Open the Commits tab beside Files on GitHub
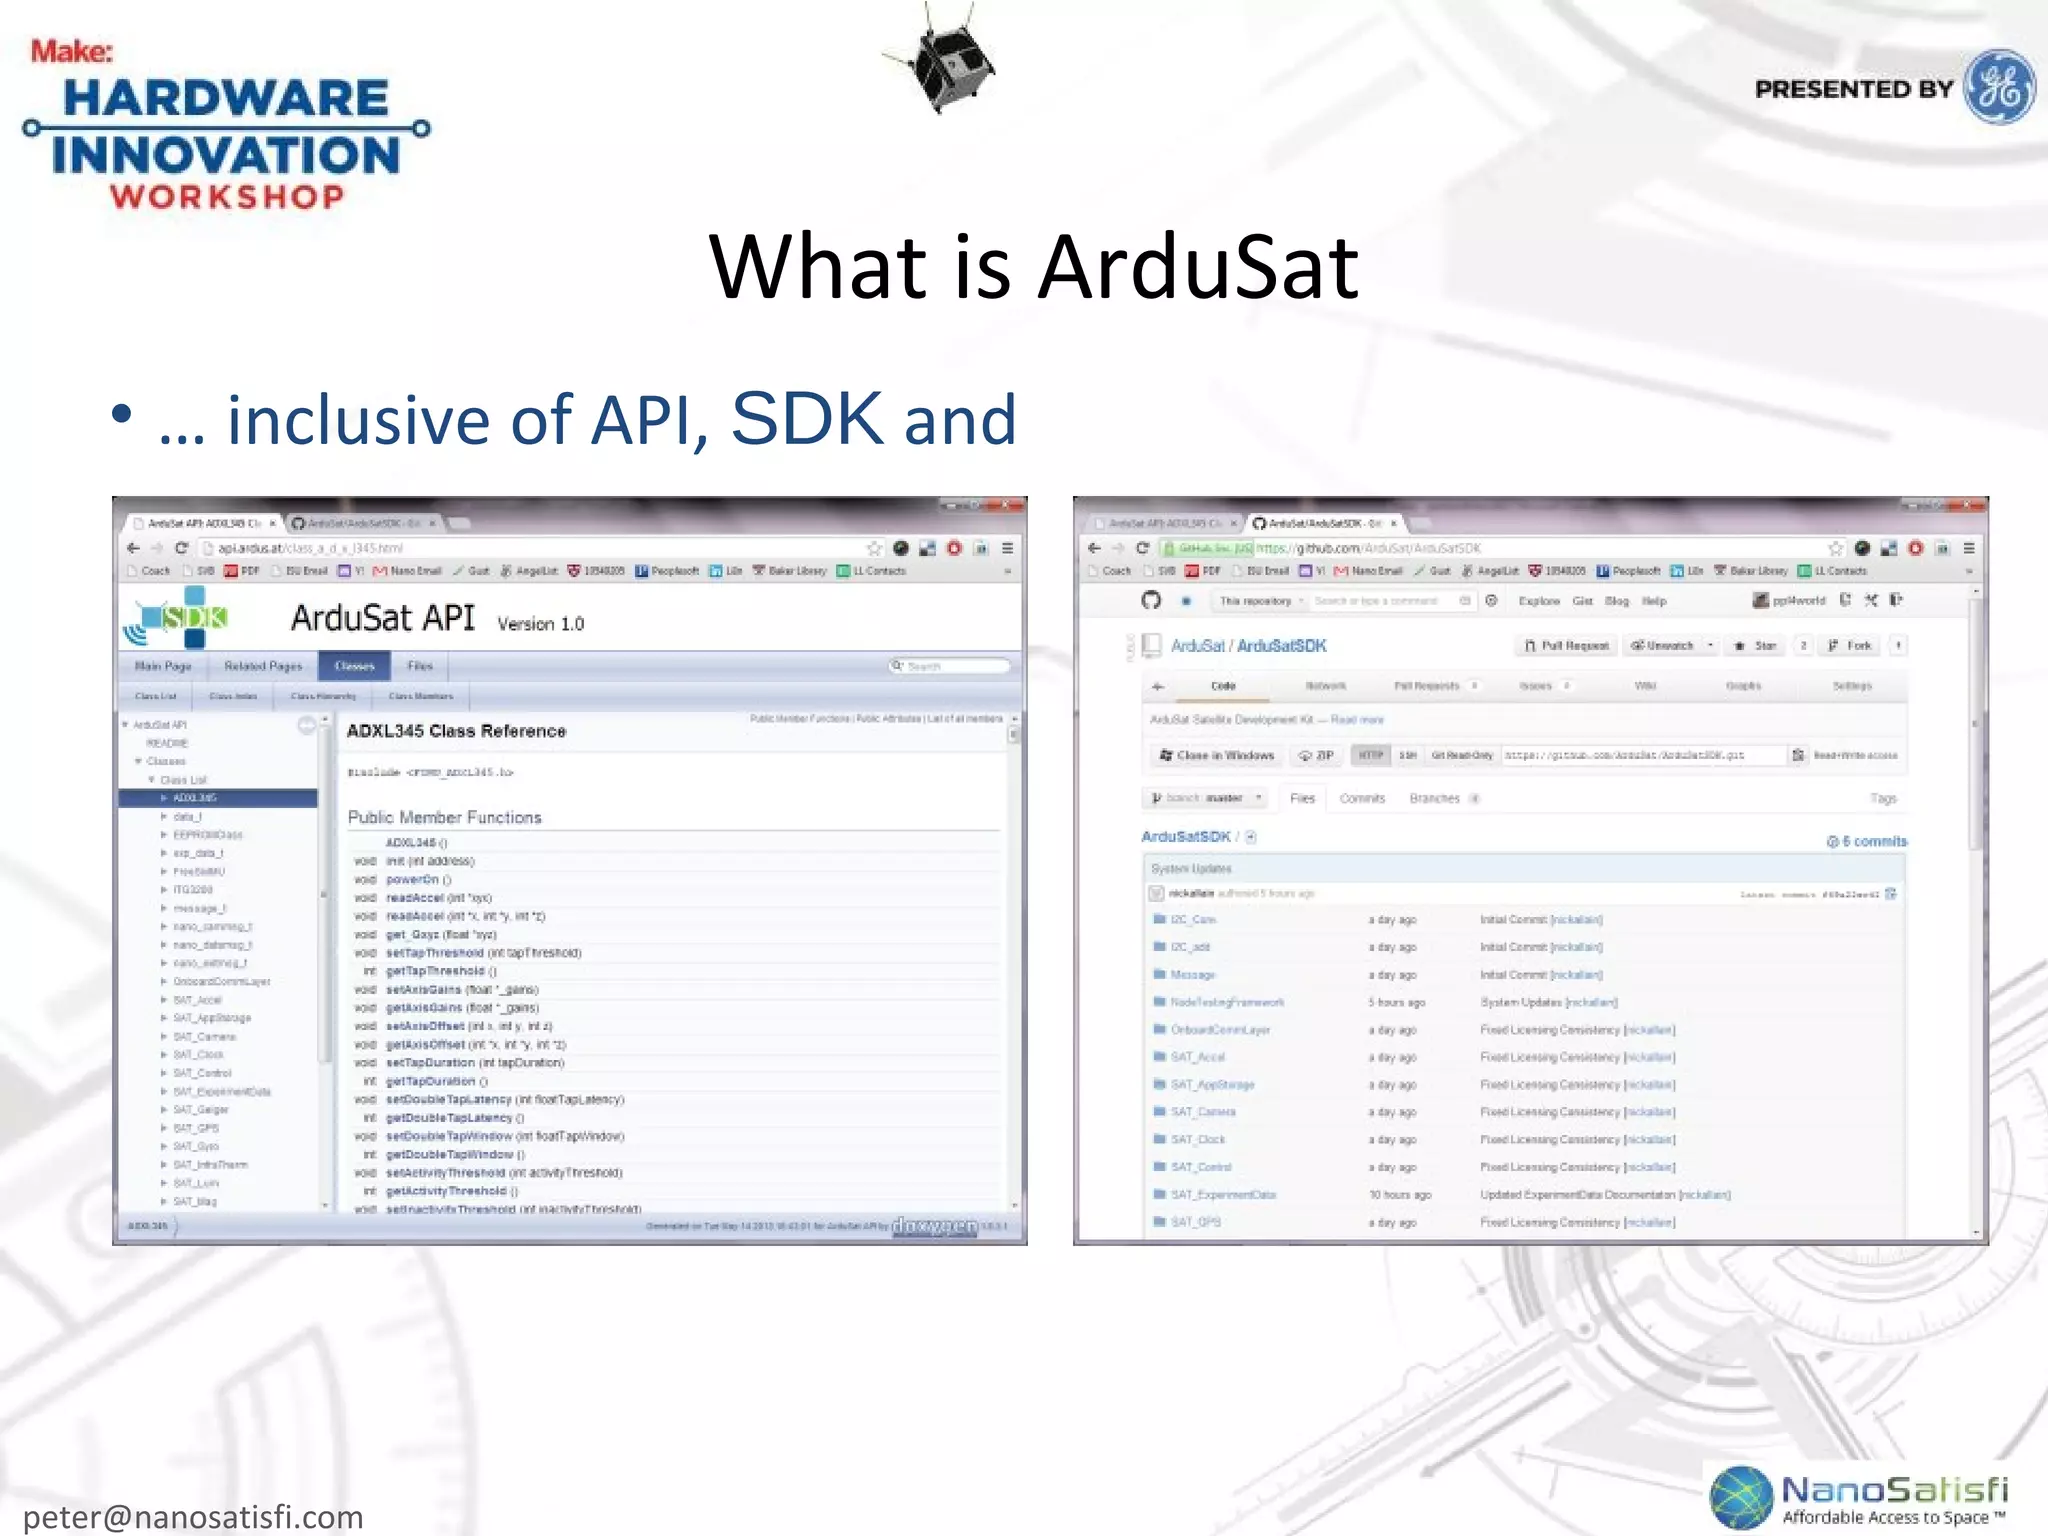This screenshot has height=1536, width=2048. click(1362, 798)
